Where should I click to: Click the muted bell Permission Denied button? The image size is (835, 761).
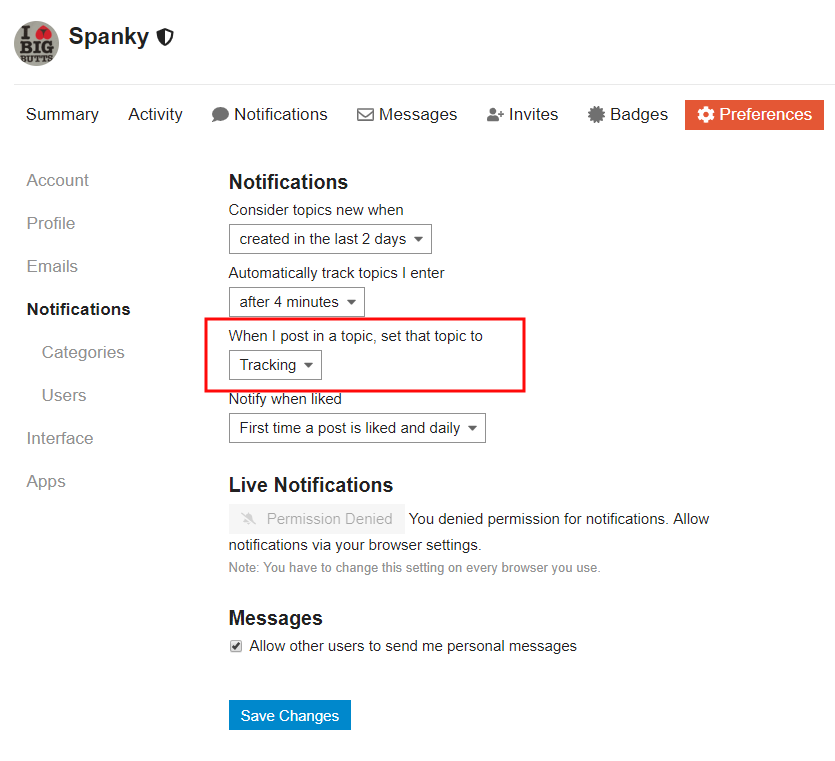point(317,519)
